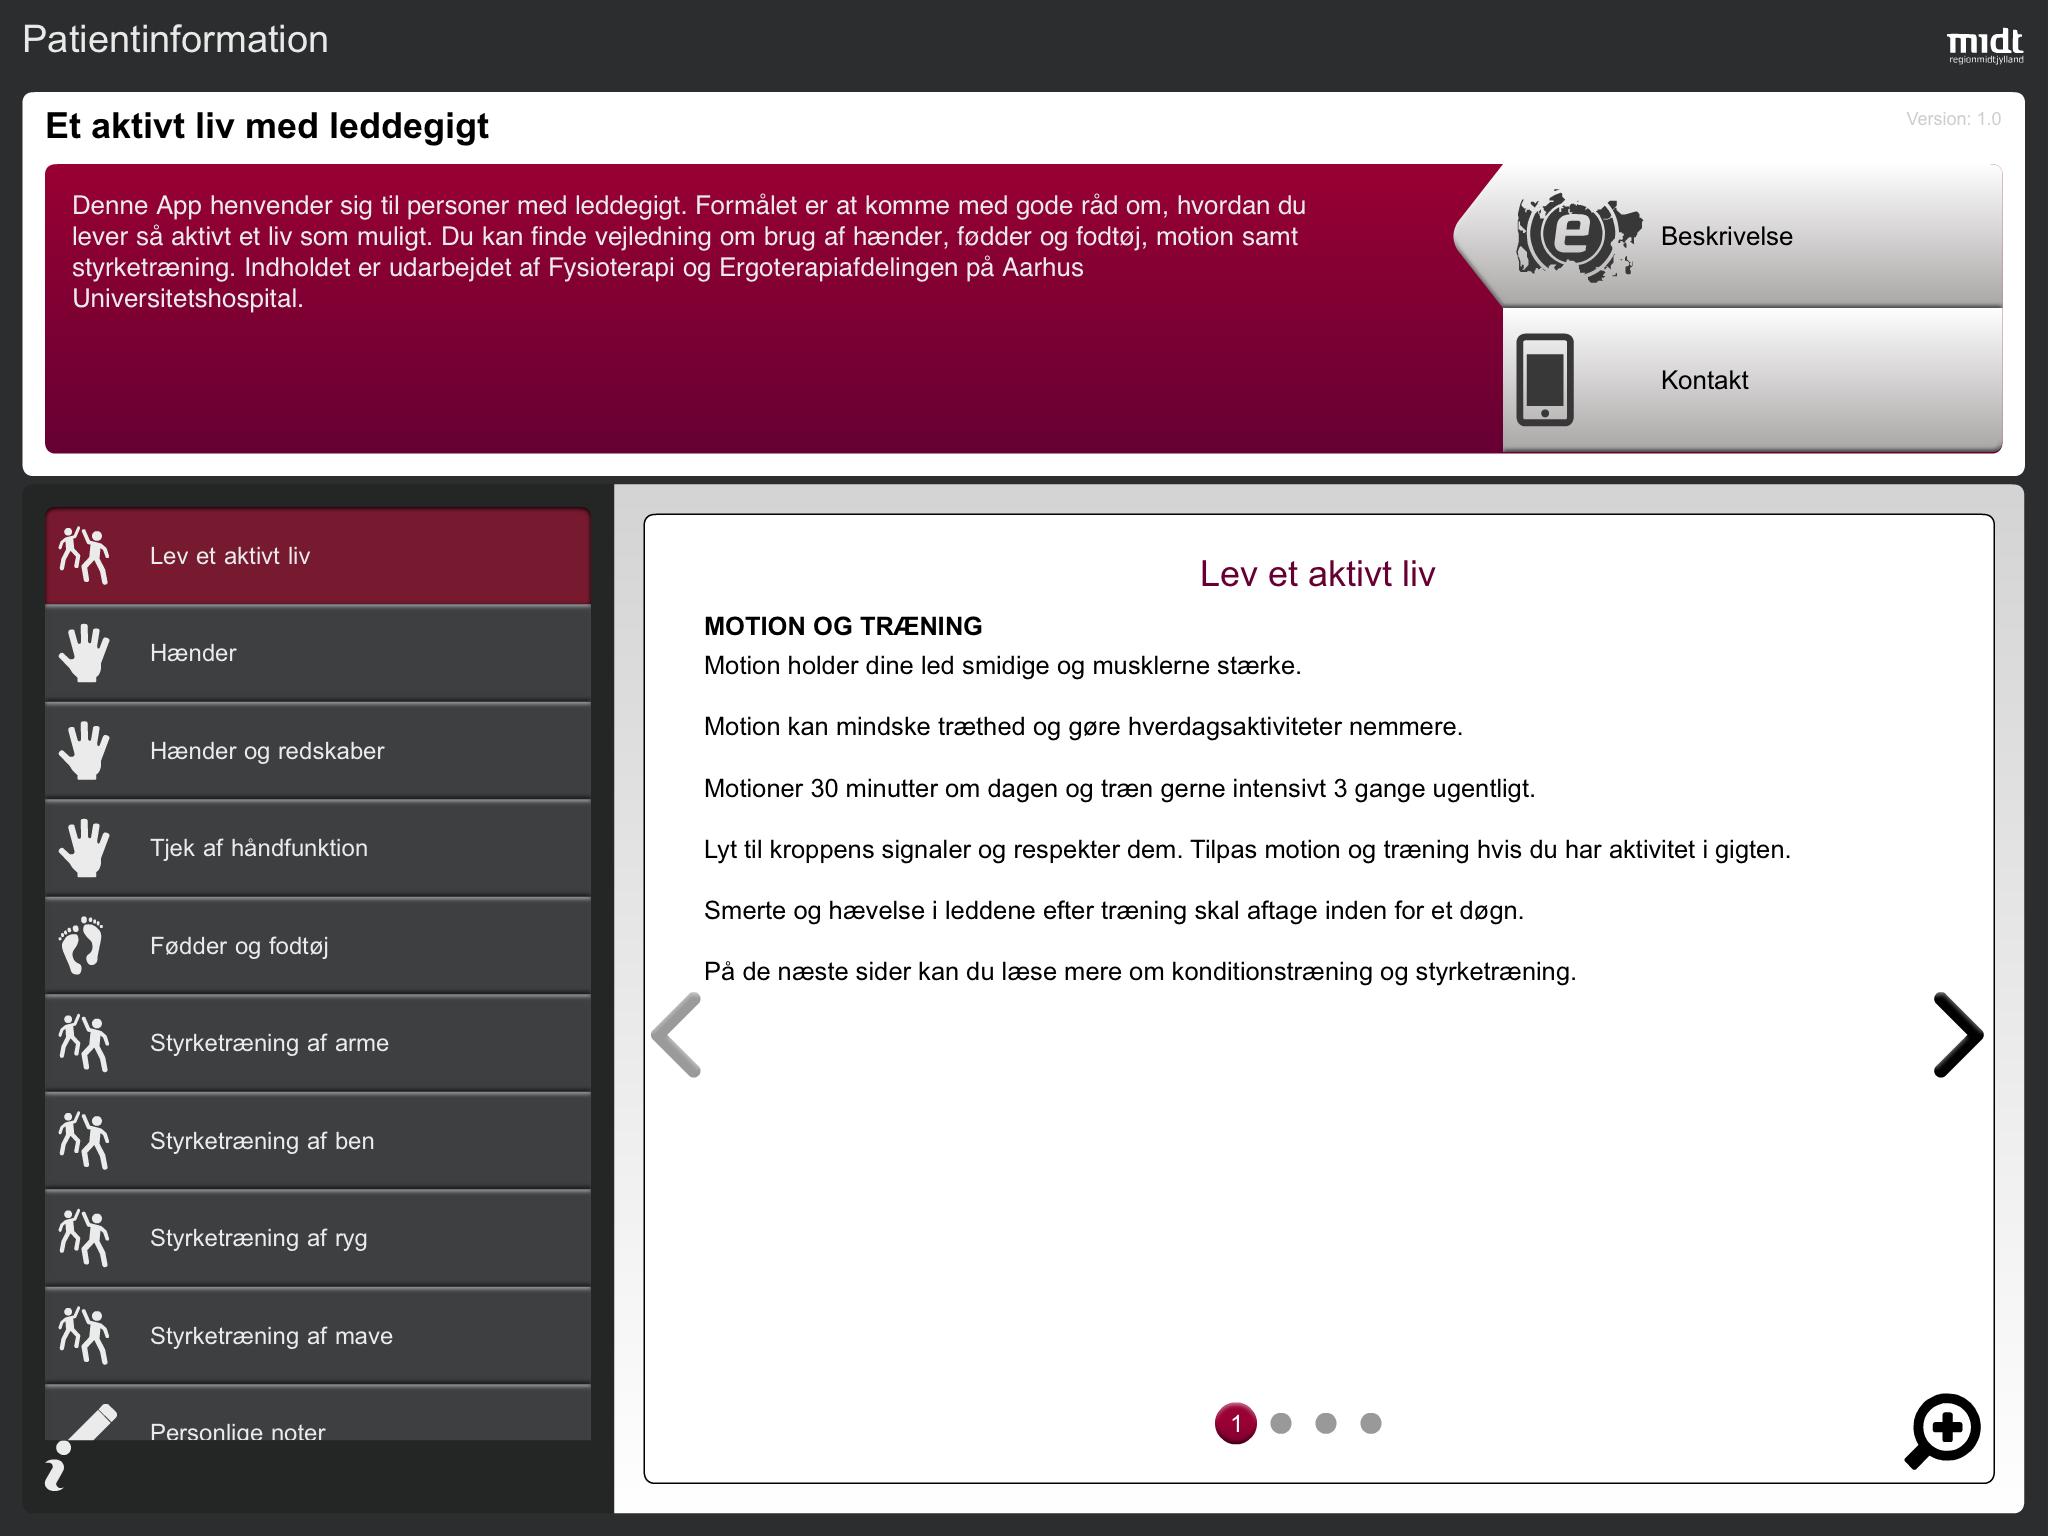Click the Beskrivelse globe 'e' icon
The width and height of the screenshot is (2048, 1536).
coord(1578,236)
